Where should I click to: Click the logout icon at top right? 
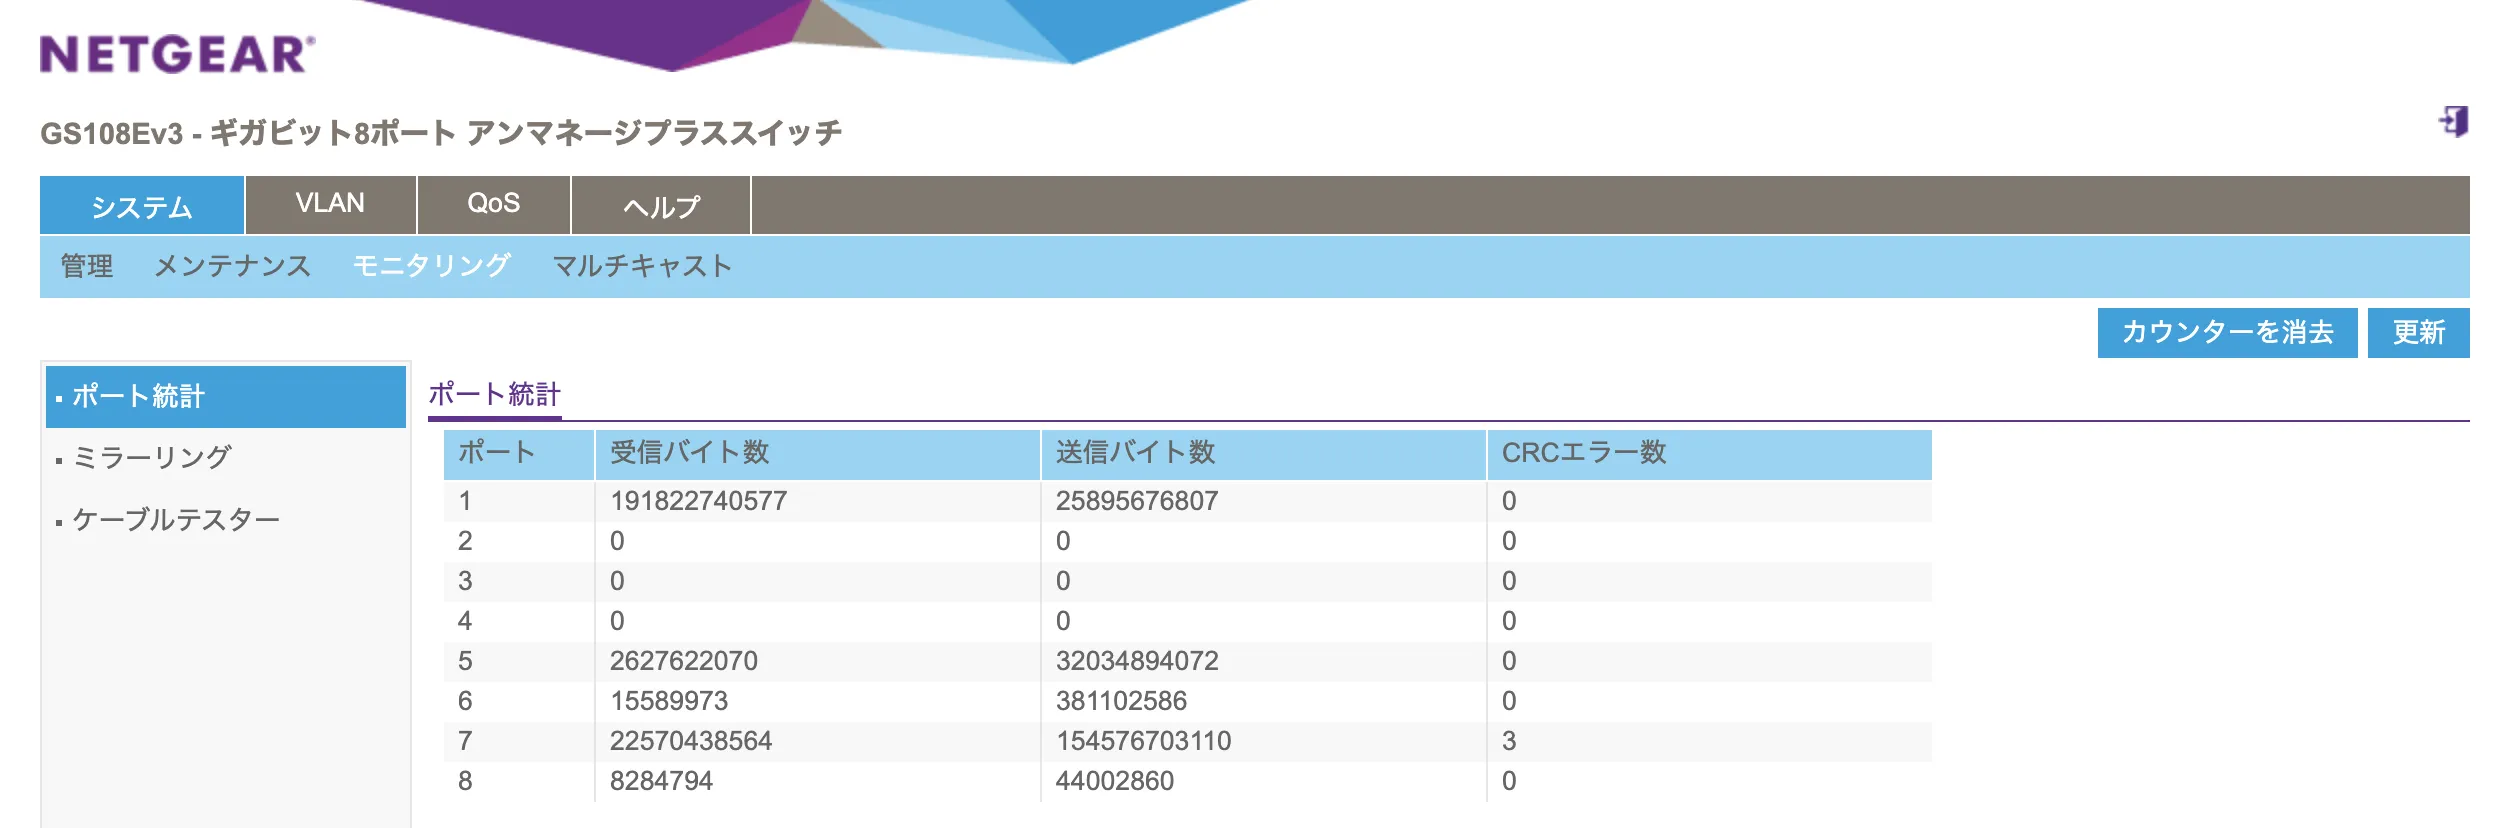tap(2453, 122)
